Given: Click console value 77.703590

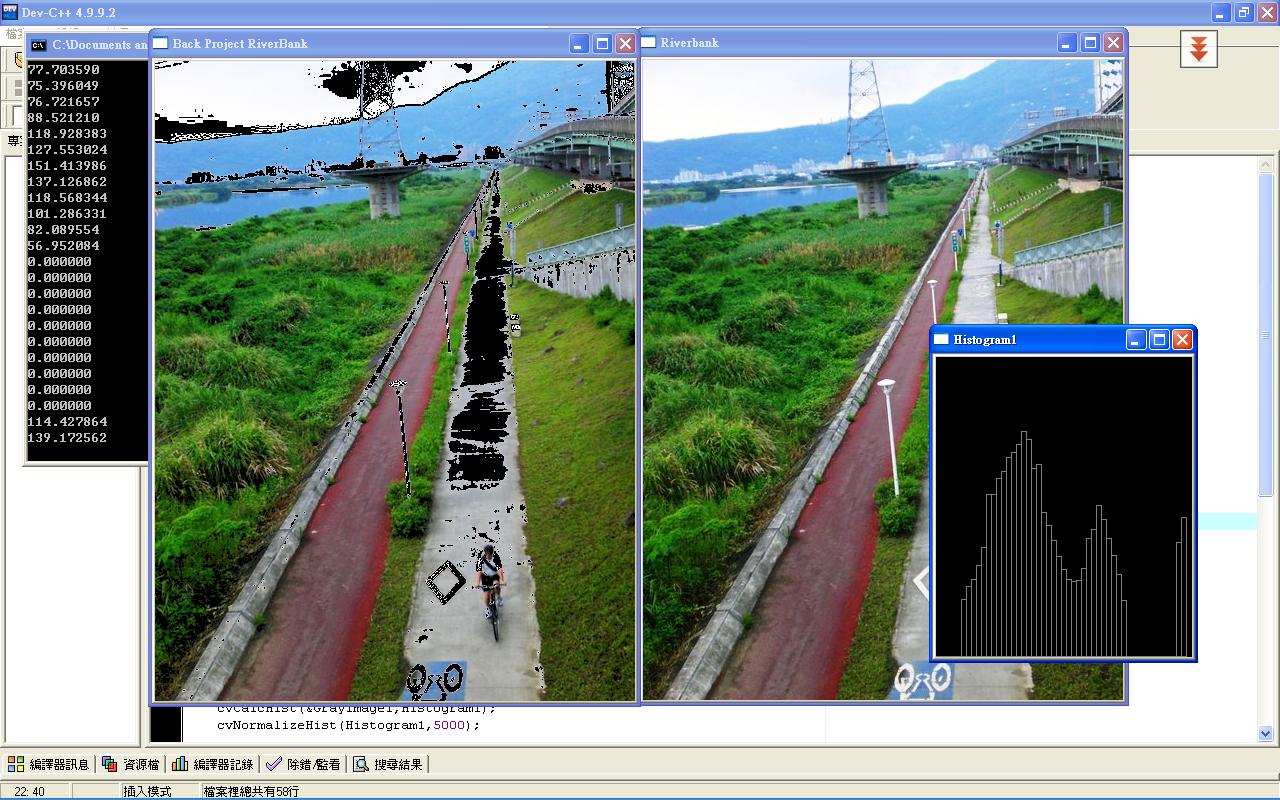Looking at the screenshot, I should [x=64, y=70].
